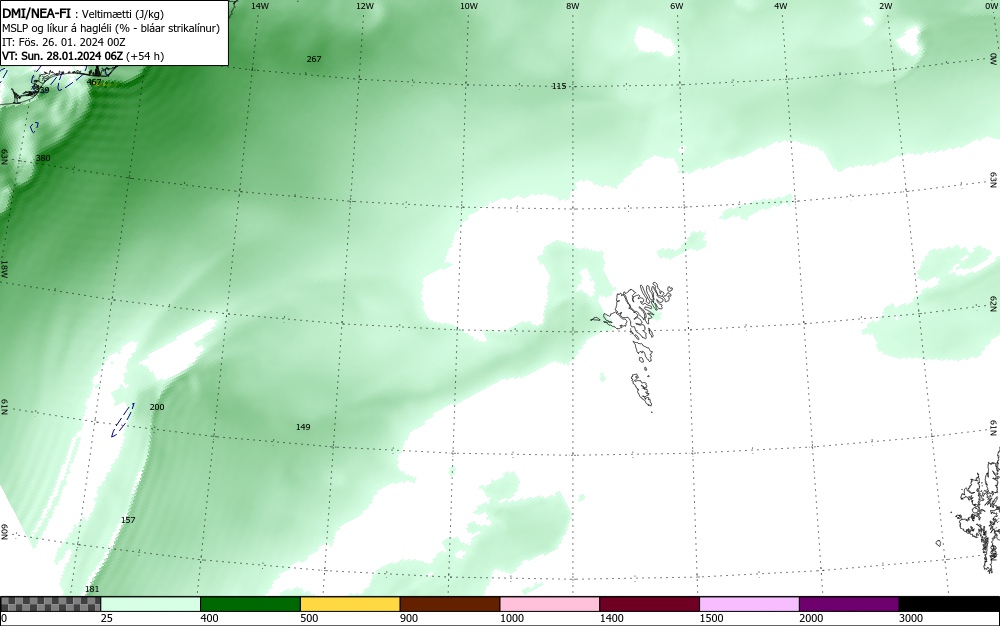
Task: Click the '8W' longitude label
Action: click(573, 6)
